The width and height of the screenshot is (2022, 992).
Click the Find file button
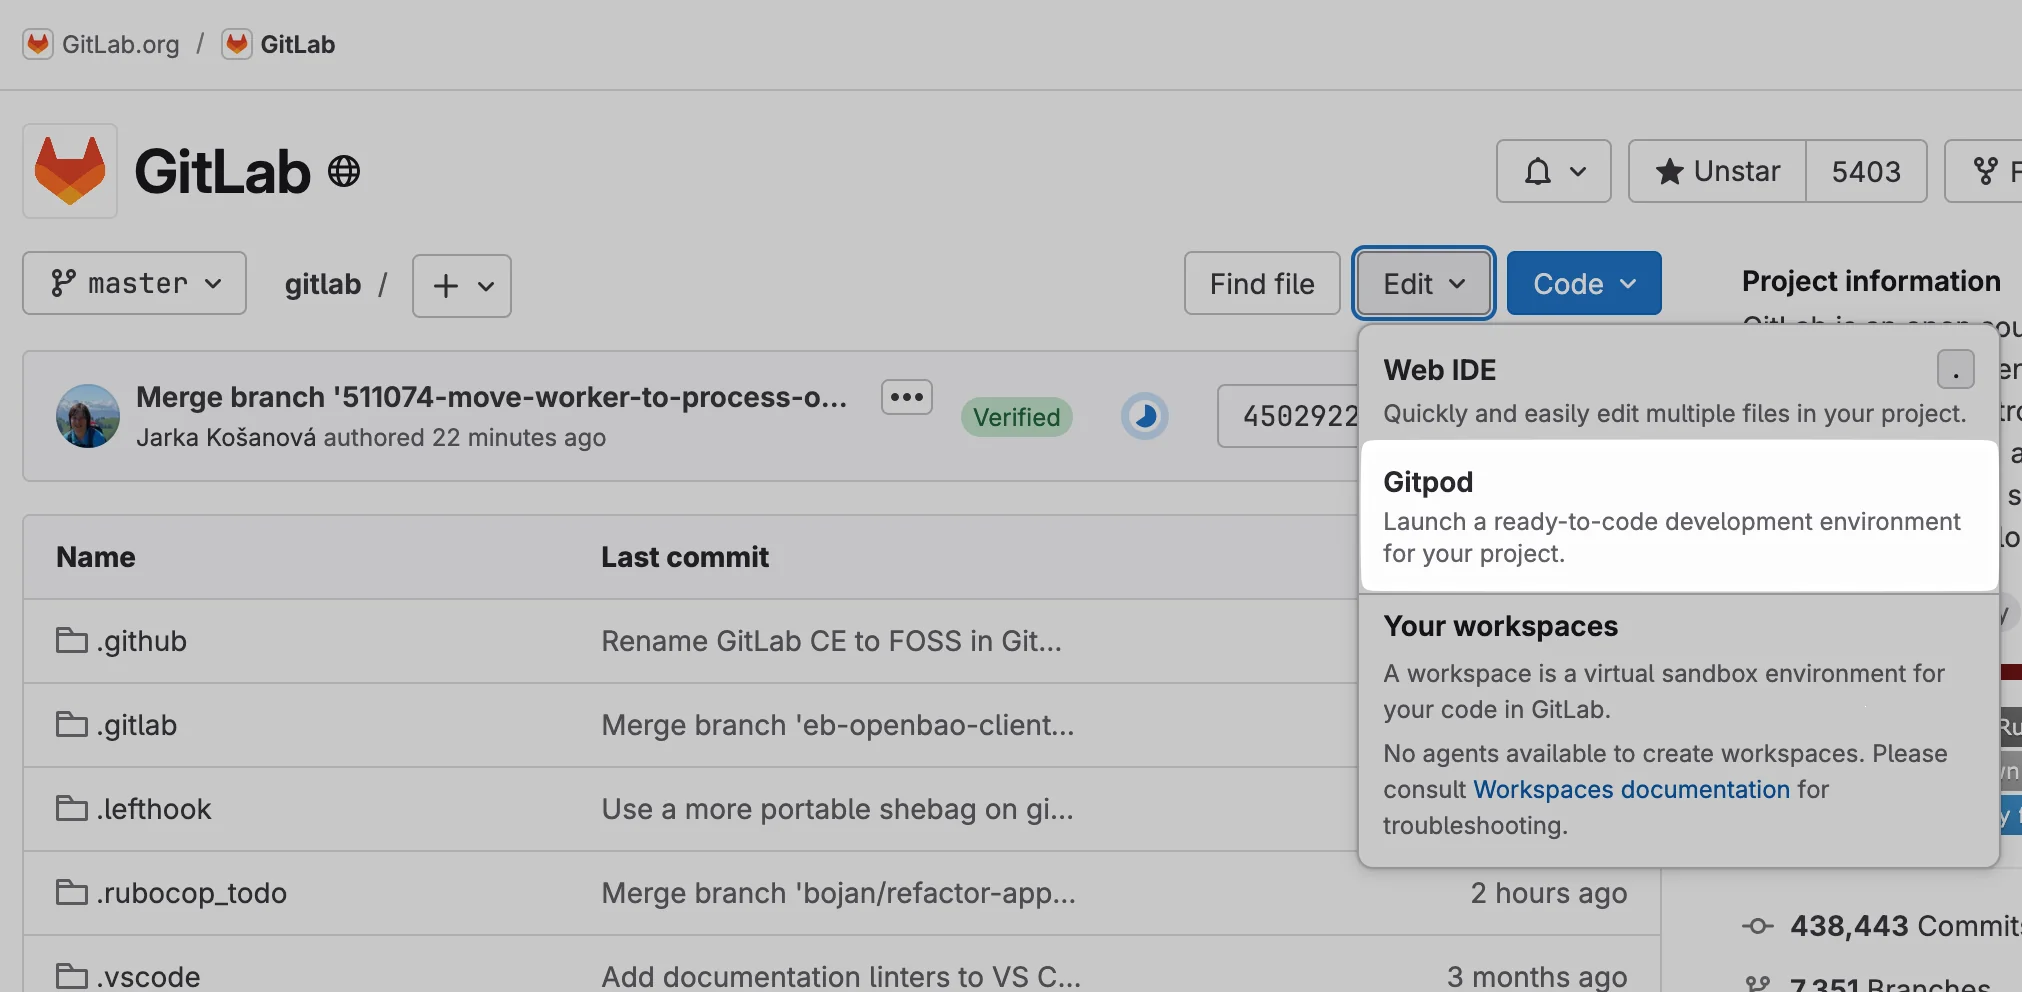point(1262,284)
